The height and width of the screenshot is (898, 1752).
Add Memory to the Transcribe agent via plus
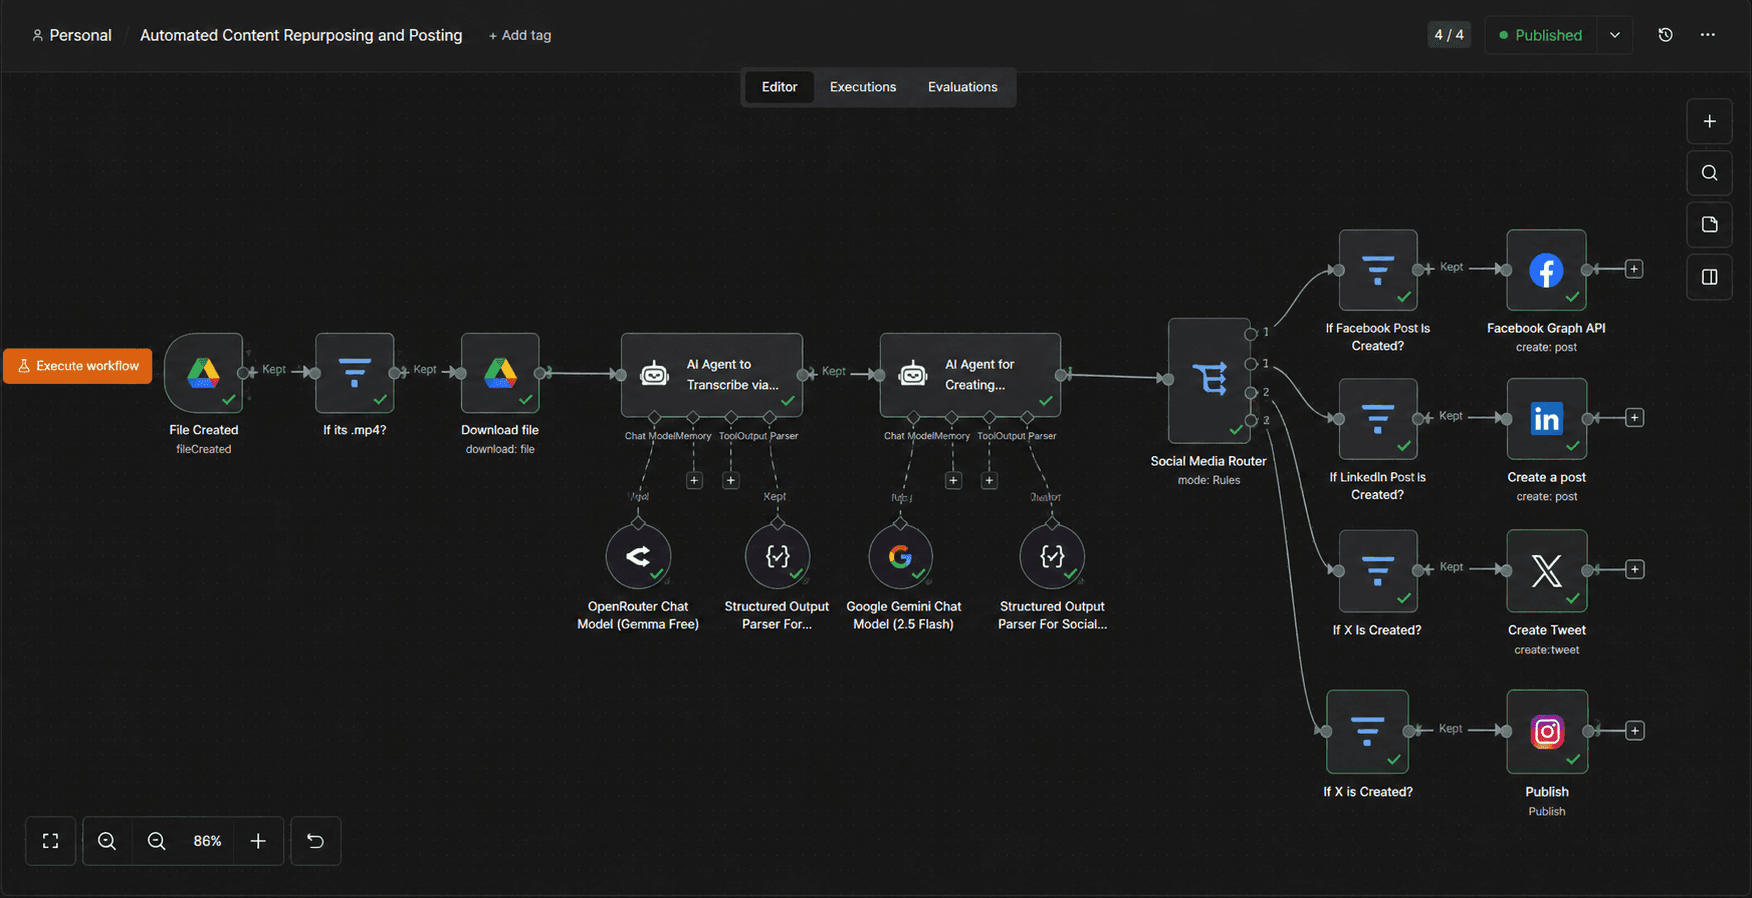point(694,481)
